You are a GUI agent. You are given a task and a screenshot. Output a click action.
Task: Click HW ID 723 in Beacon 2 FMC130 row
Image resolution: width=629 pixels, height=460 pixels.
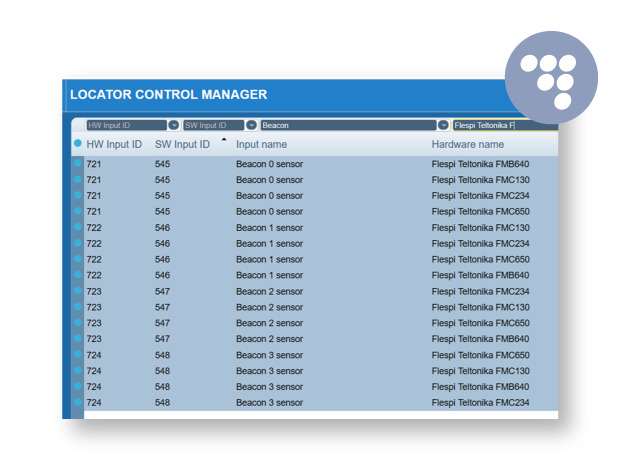[x=94, y=307]
